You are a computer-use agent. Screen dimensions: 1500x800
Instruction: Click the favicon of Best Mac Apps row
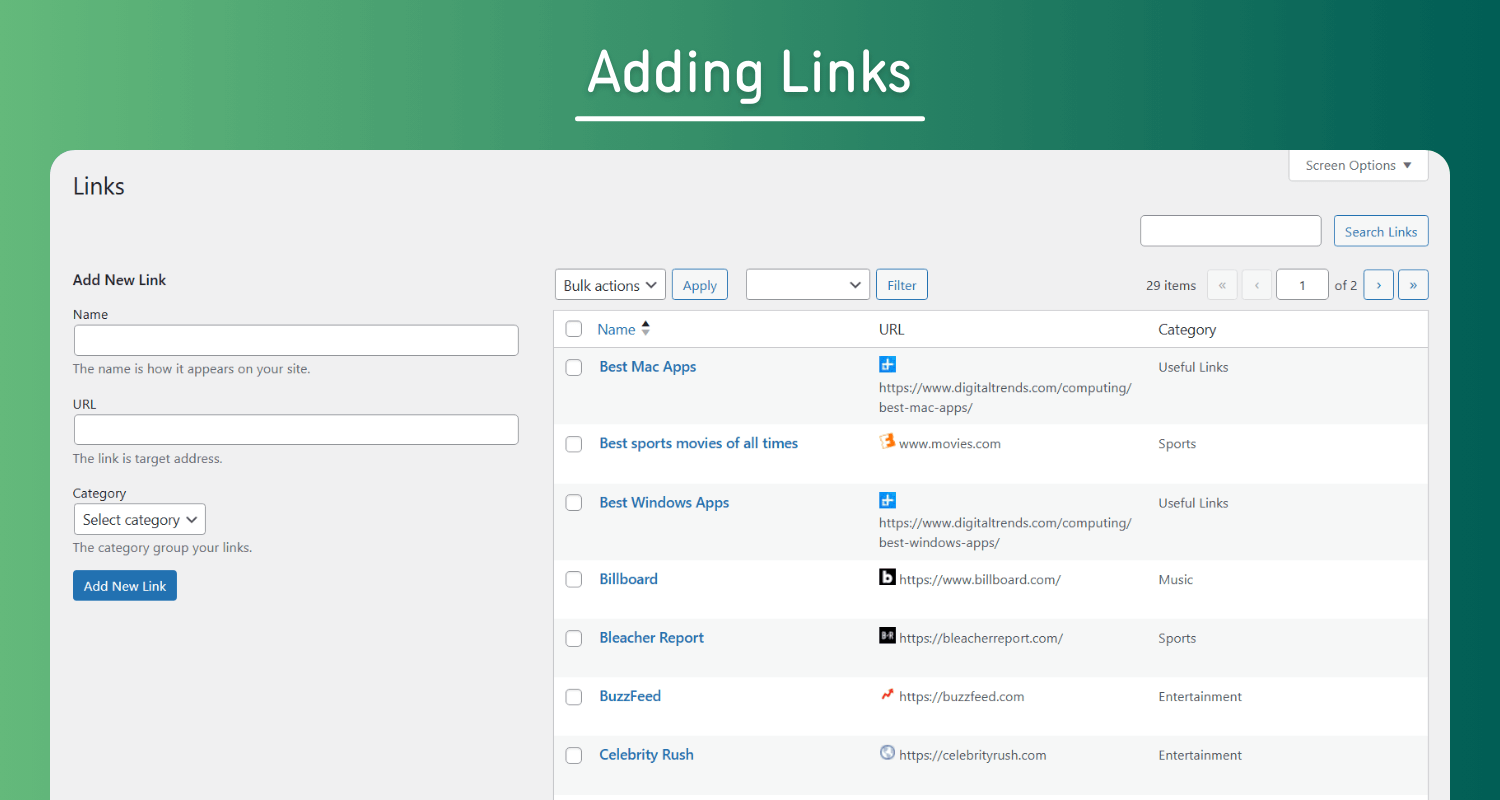coord(887,364)
